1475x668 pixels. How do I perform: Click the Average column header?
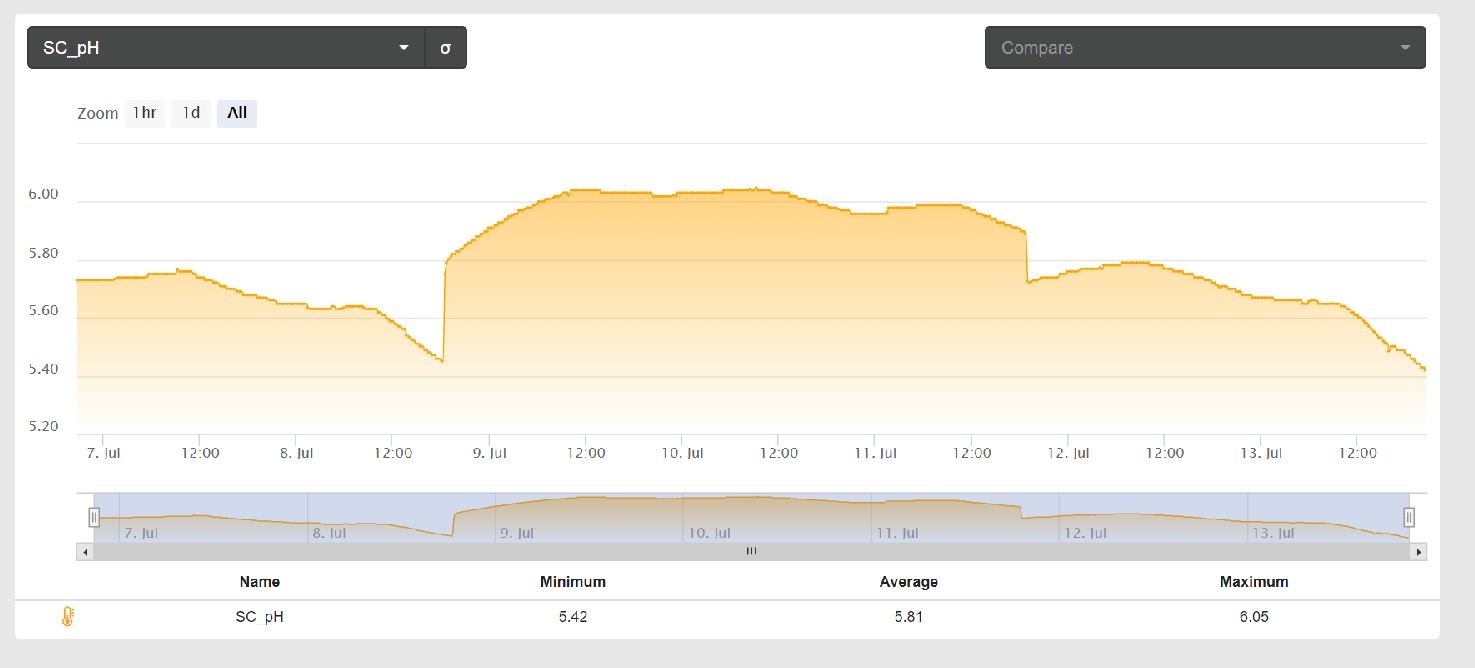coord(908,582)
